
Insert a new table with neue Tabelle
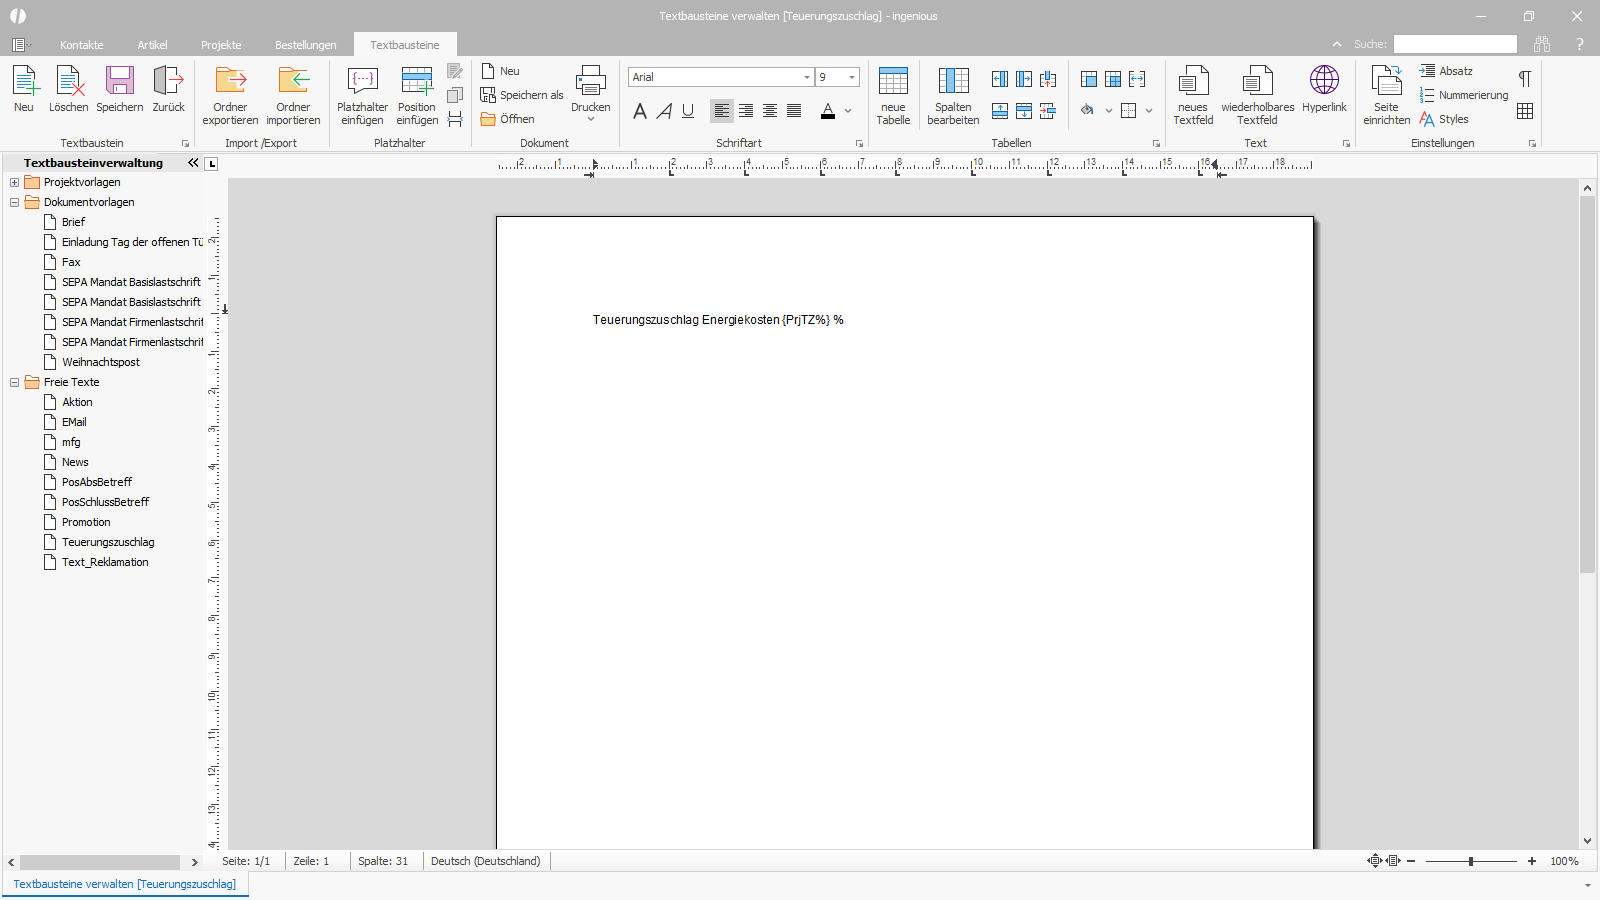pos(893,96)
